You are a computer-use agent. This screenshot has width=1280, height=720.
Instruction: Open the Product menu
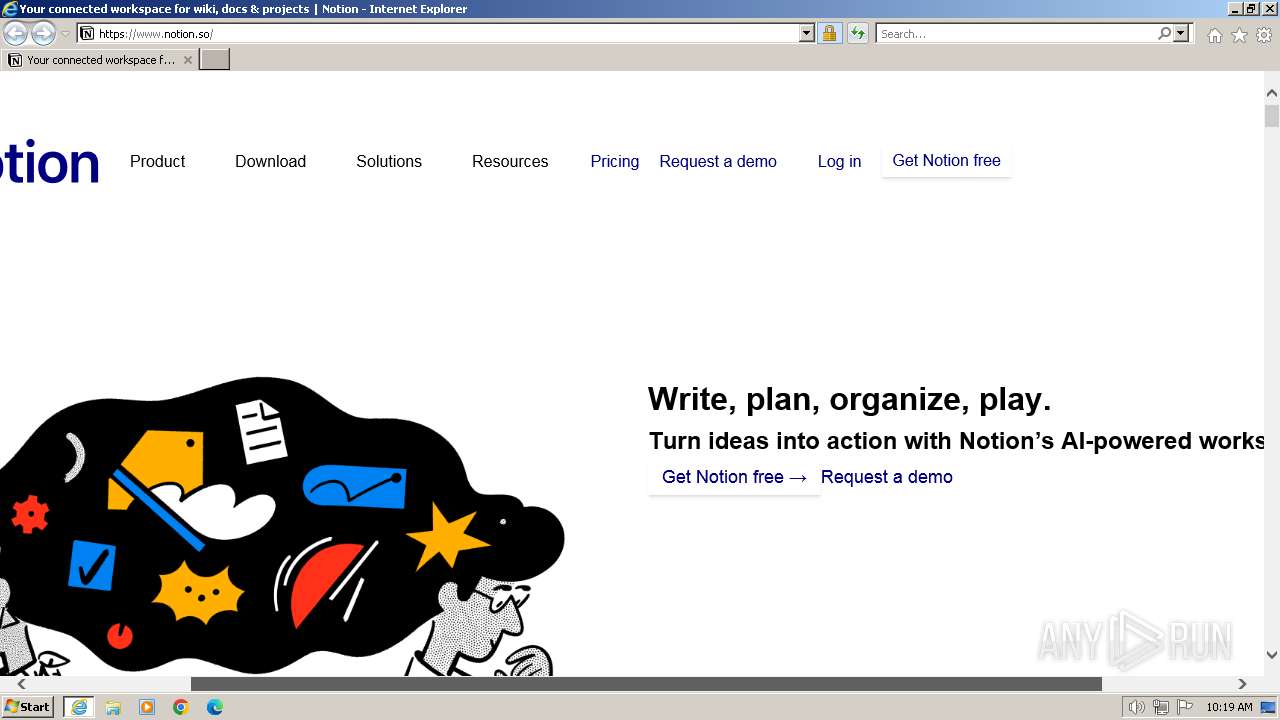click(157, 161)
